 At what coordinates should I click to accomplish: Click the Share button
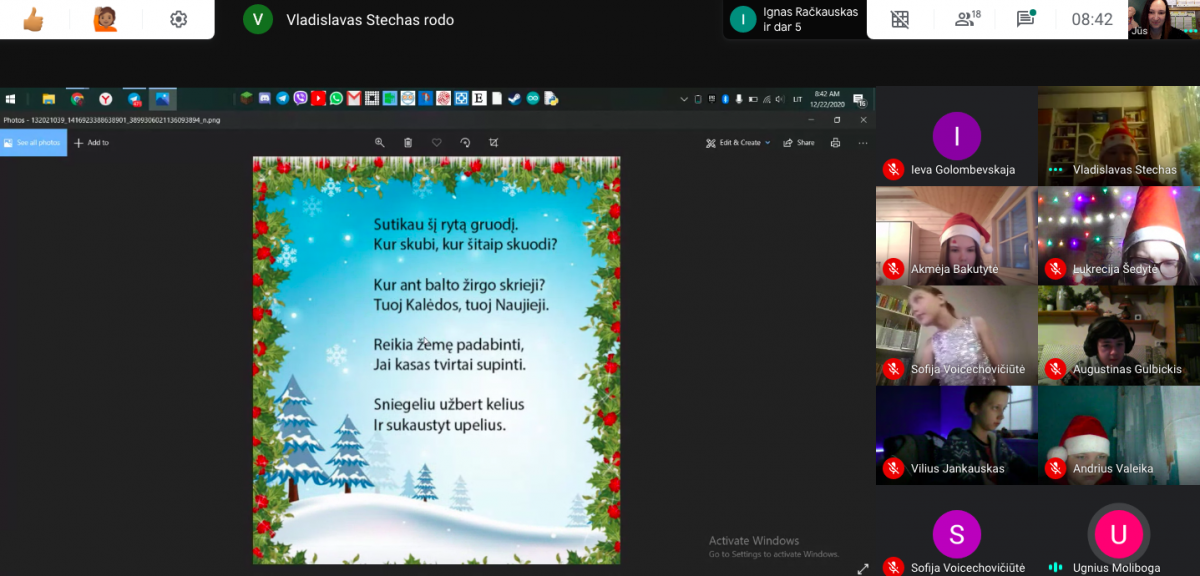(799, 143)
